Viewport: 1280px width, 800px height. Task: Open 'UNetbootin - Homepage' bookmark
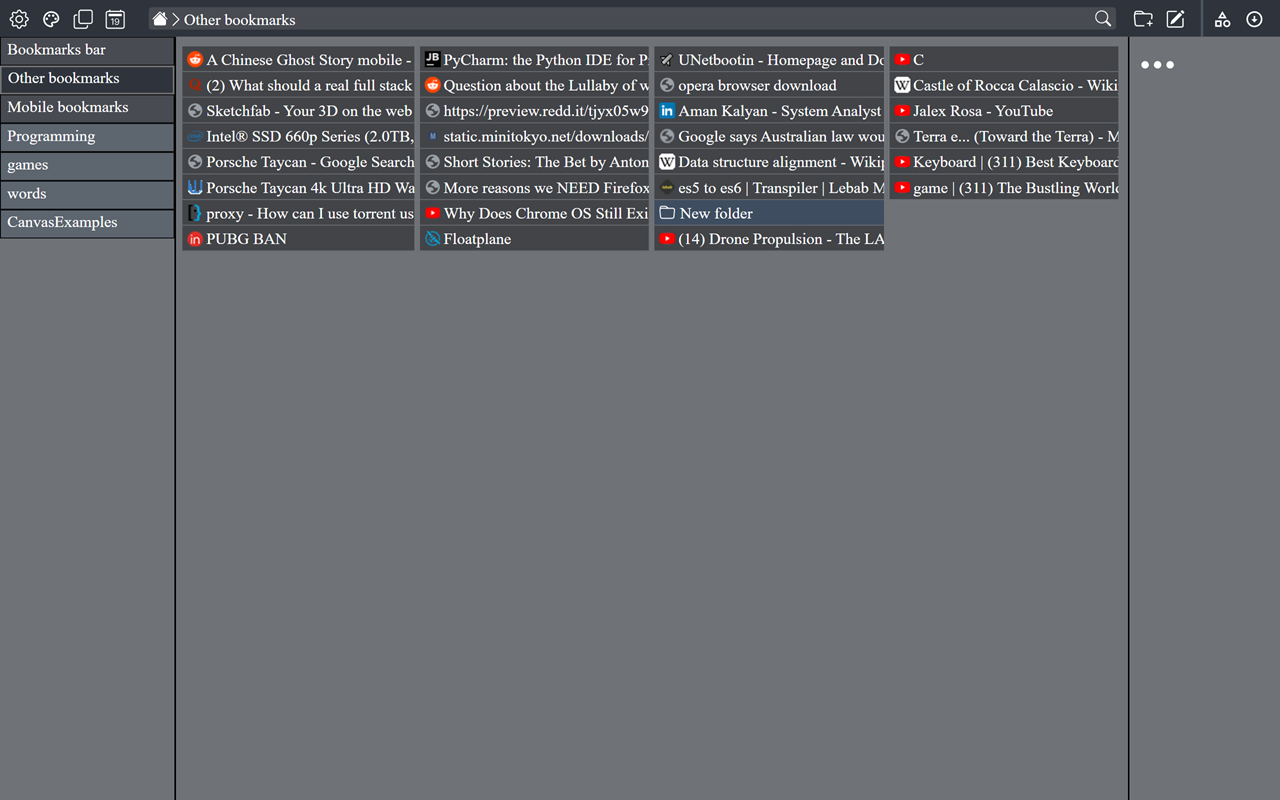point(770,60)
